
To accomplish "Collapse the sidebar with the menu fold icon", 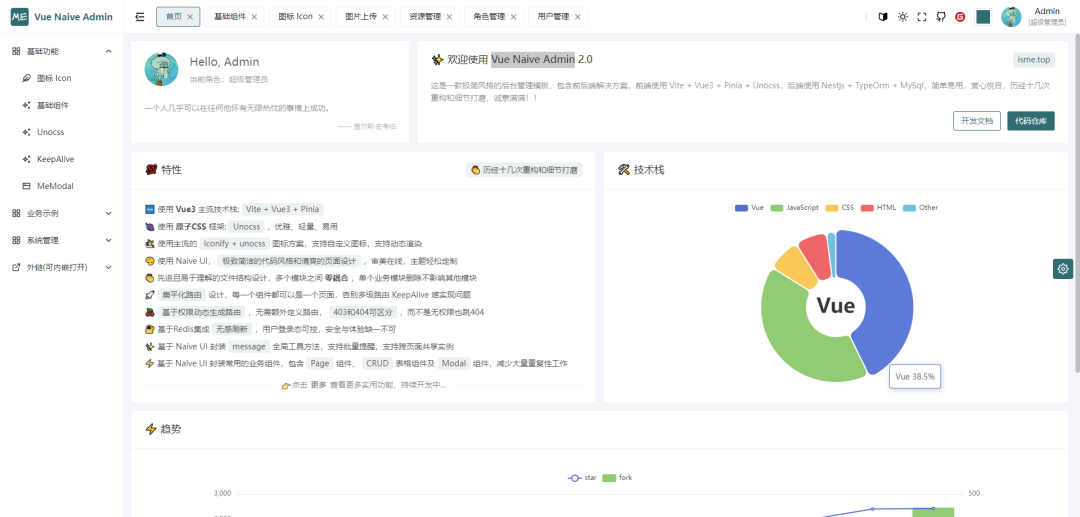I will 140,17.
